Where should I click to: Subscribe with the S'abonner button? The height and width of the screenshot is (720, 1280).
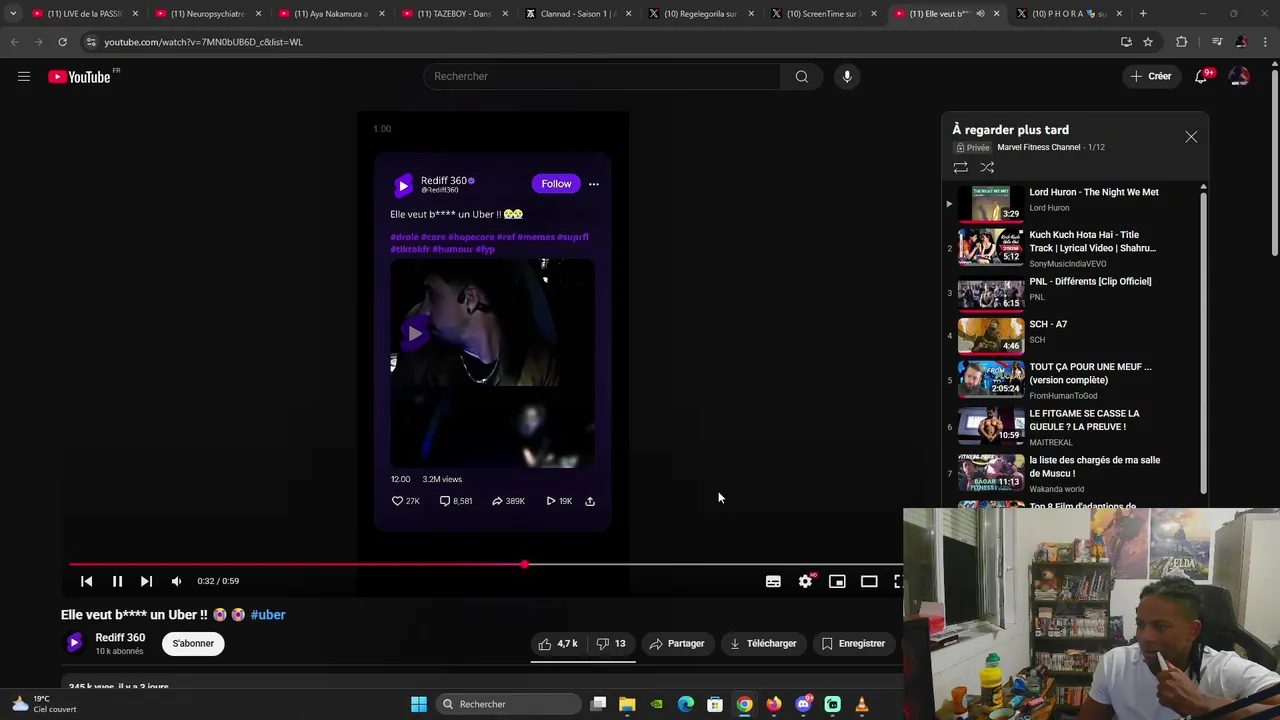click(x=193, y=644)
